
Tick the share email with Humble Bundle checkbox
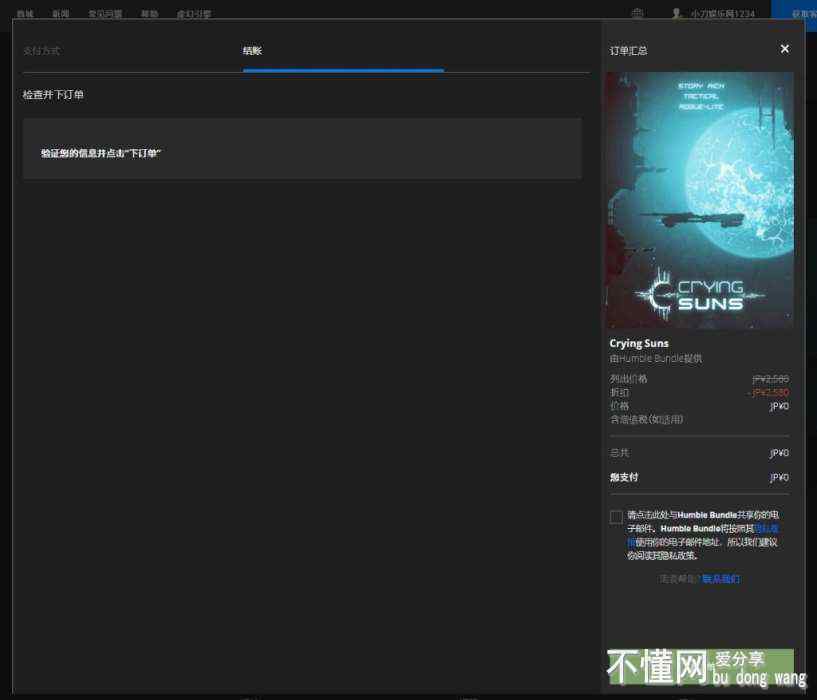pyautogui.click(x=616, y=517)
